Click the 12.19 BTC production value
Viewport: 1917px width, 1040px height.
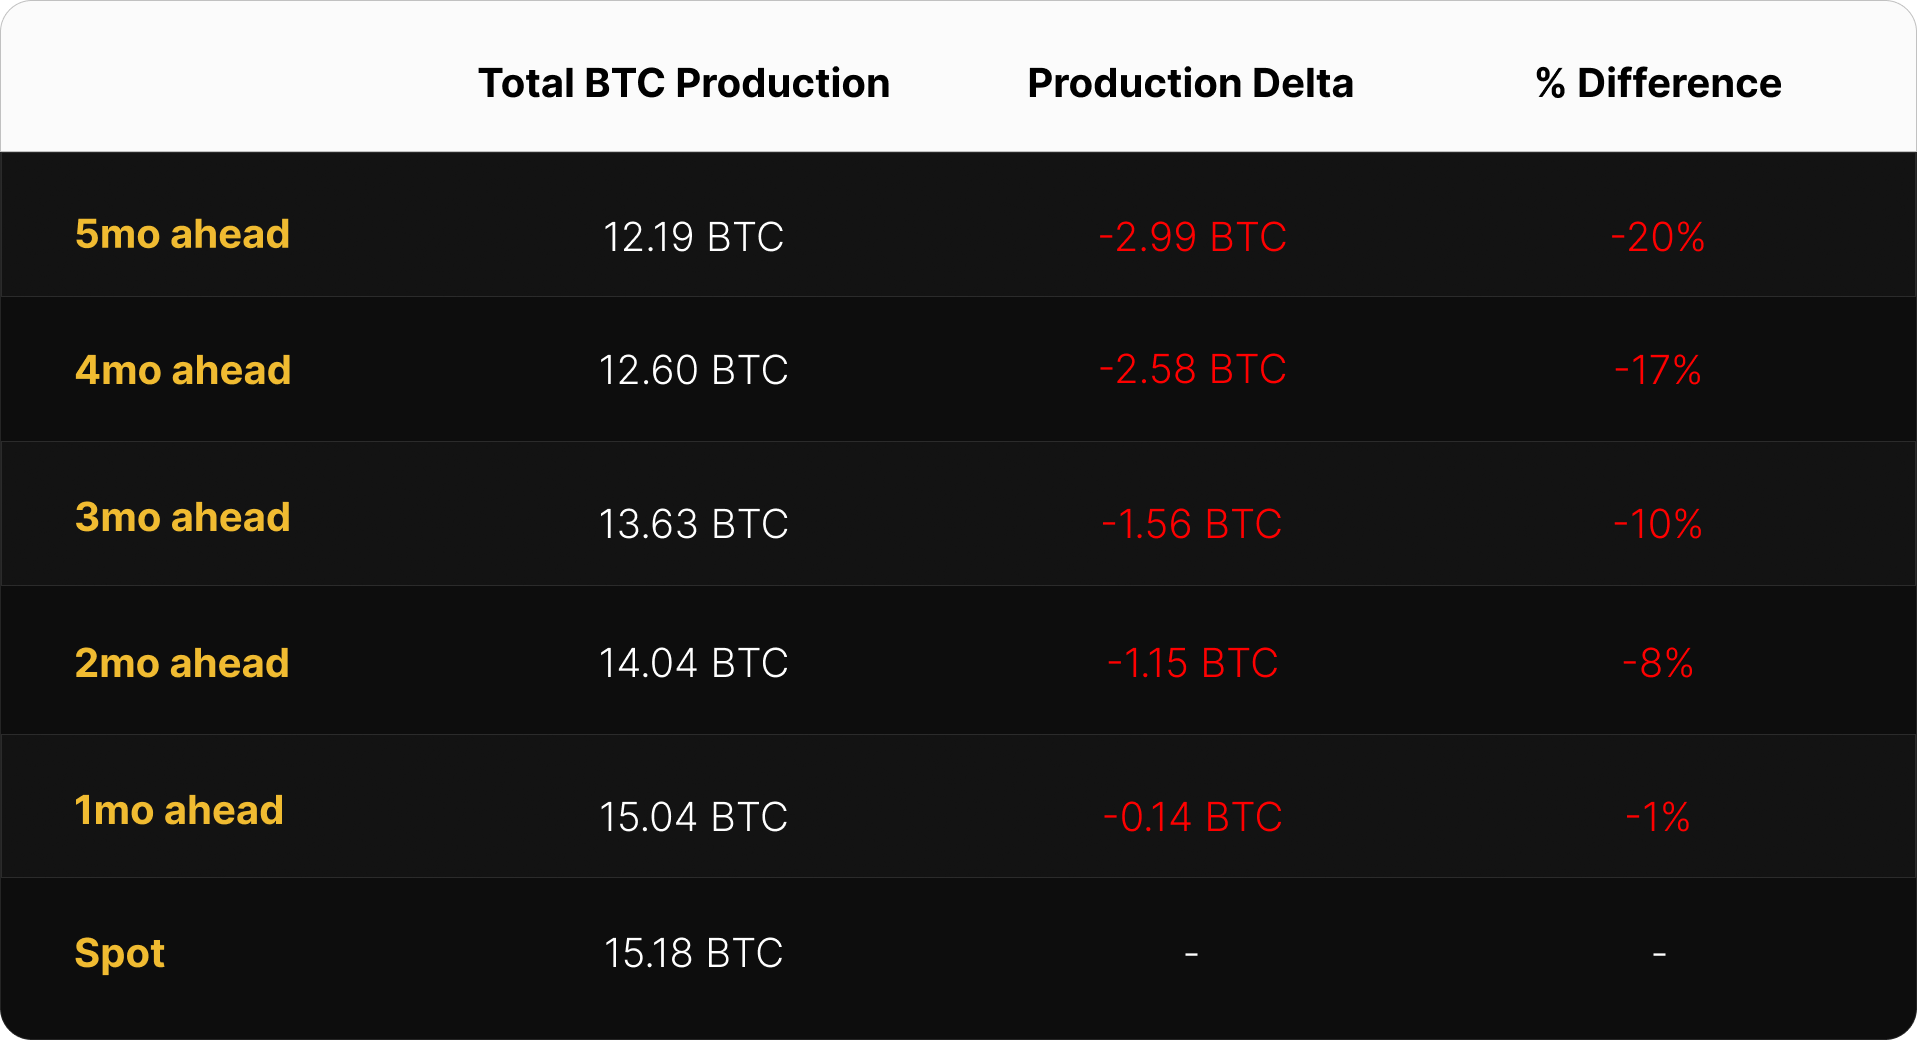pyautogui.click(x=693, y=237)
